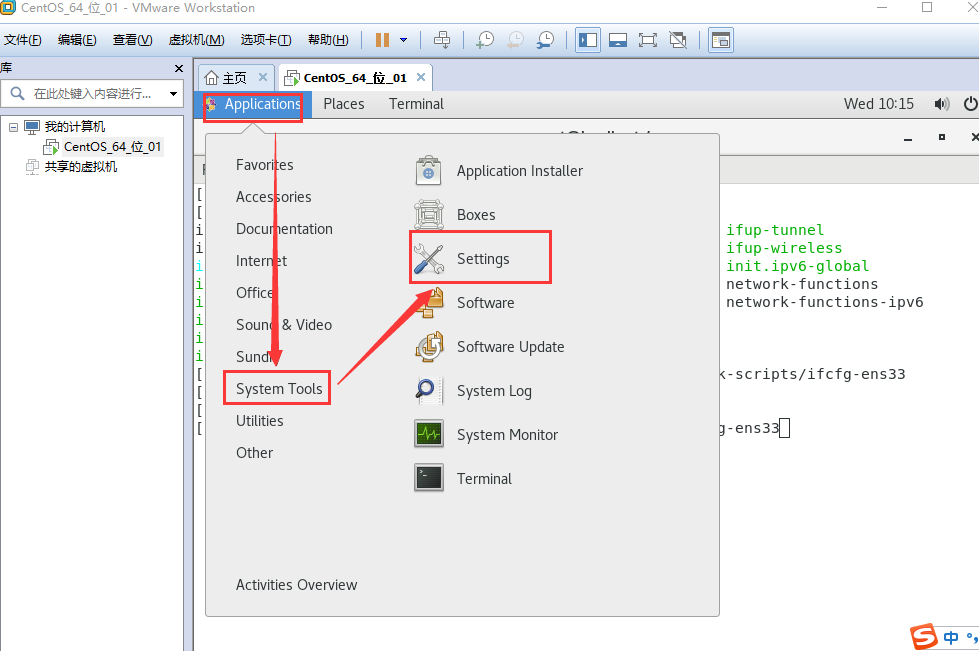Click ifup-tunnel in the terminal output
Viewport: 979px width, 651px height.
(x=775, y=230)
